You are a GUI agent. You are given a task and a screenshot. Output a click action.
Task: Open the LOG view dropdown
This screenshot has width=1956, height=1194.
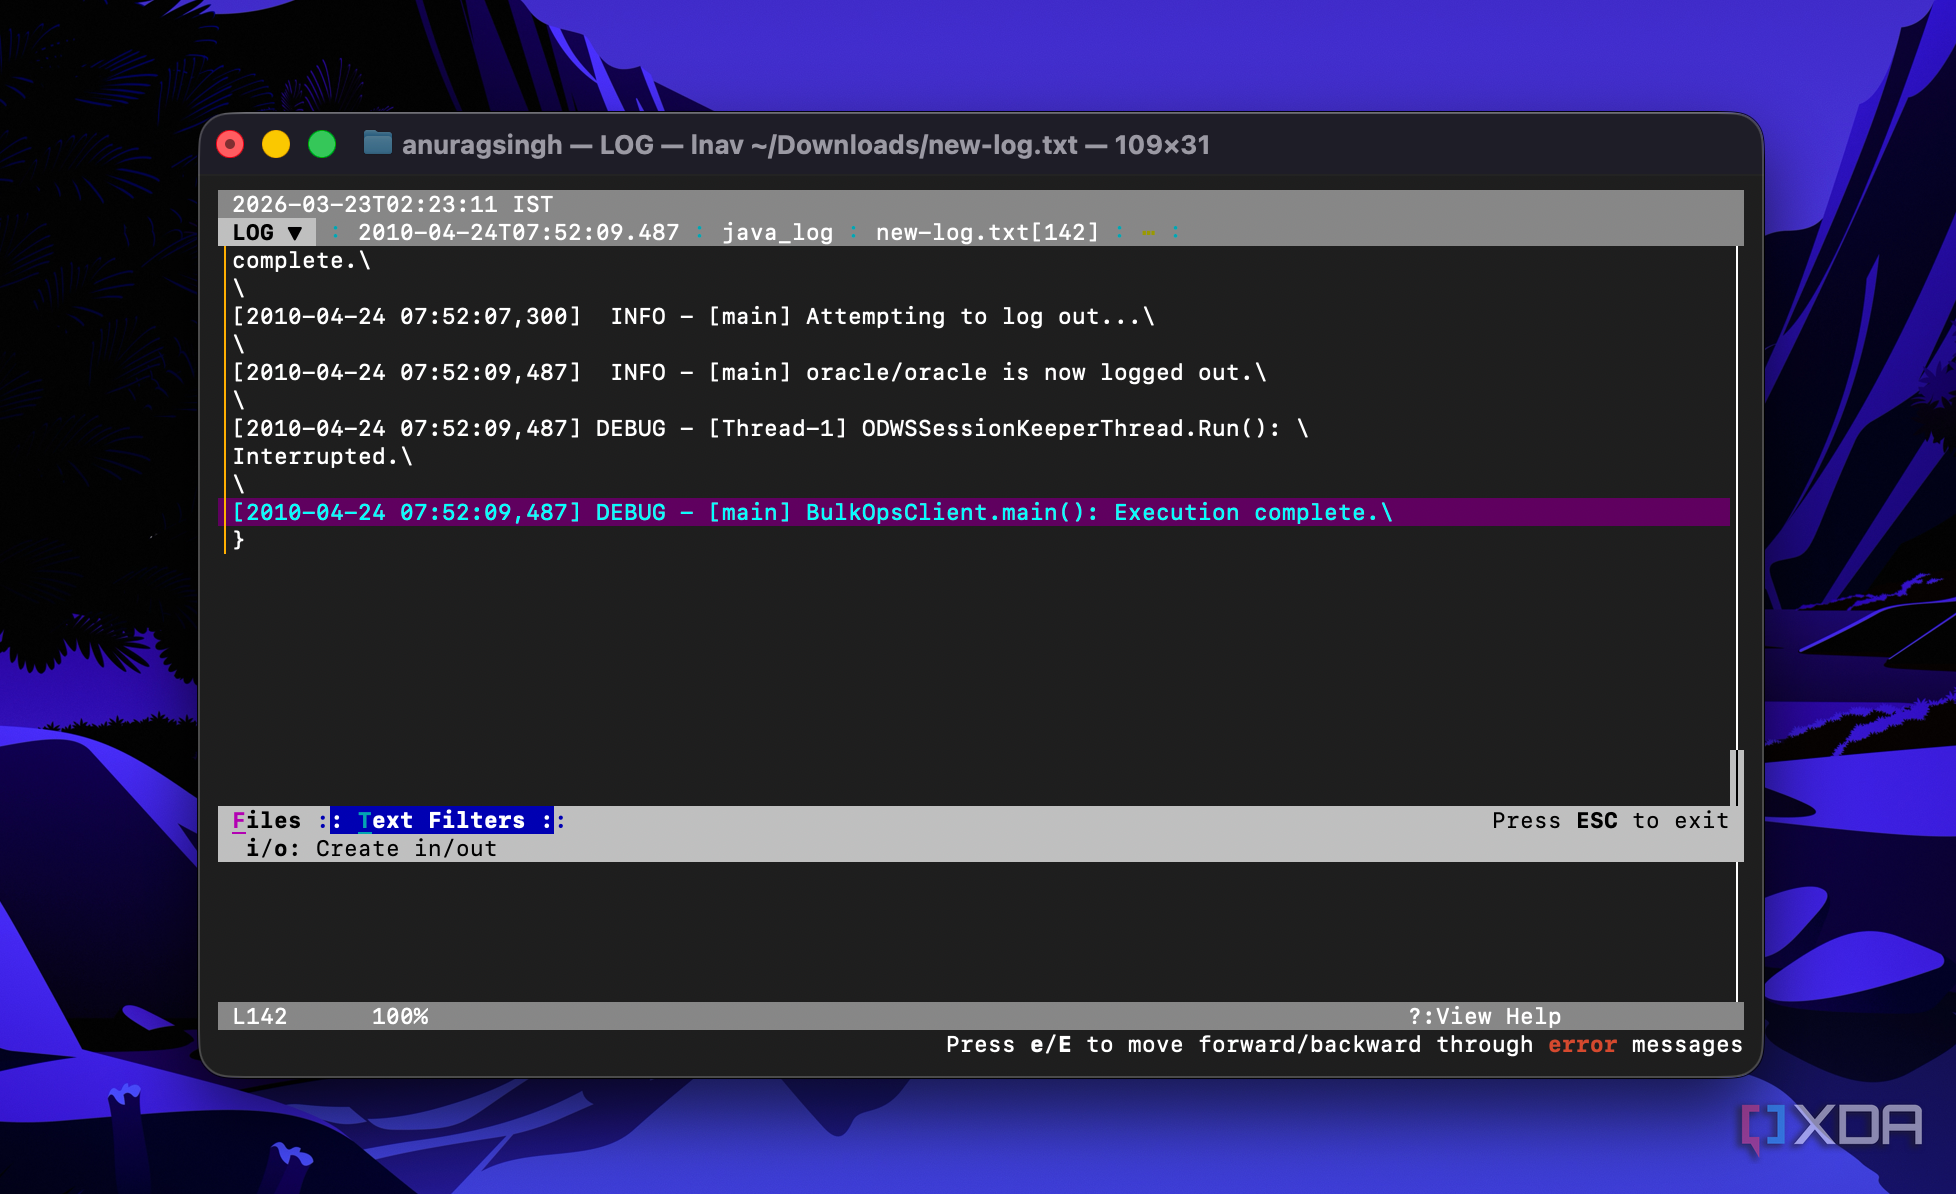(267, 232)
